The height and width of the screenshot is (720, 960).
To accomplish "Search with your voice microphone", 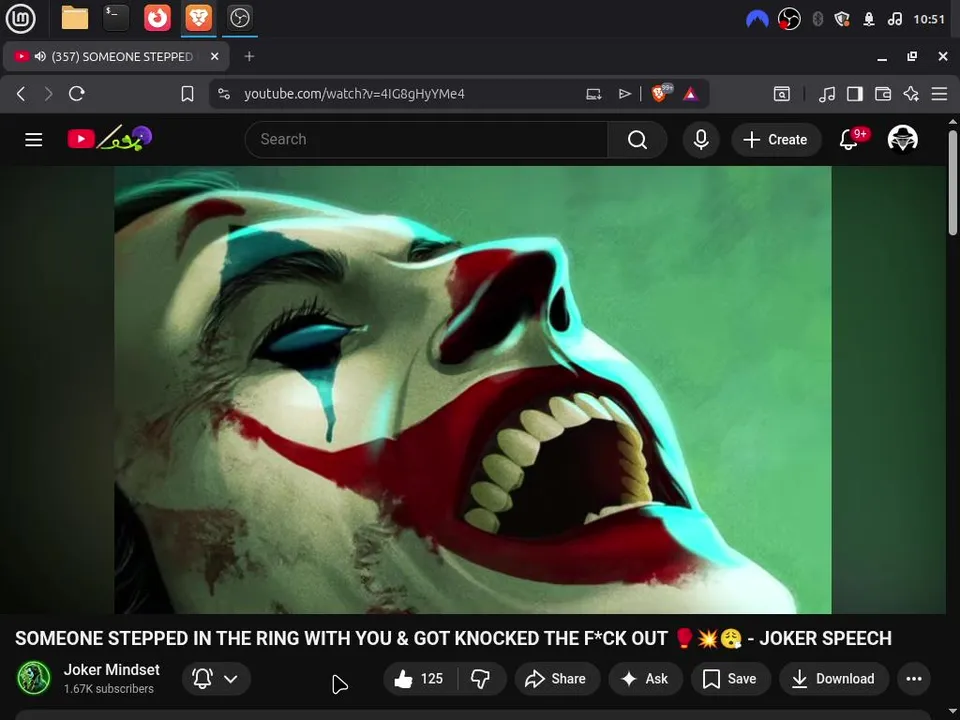I will [x=701, y=140].
